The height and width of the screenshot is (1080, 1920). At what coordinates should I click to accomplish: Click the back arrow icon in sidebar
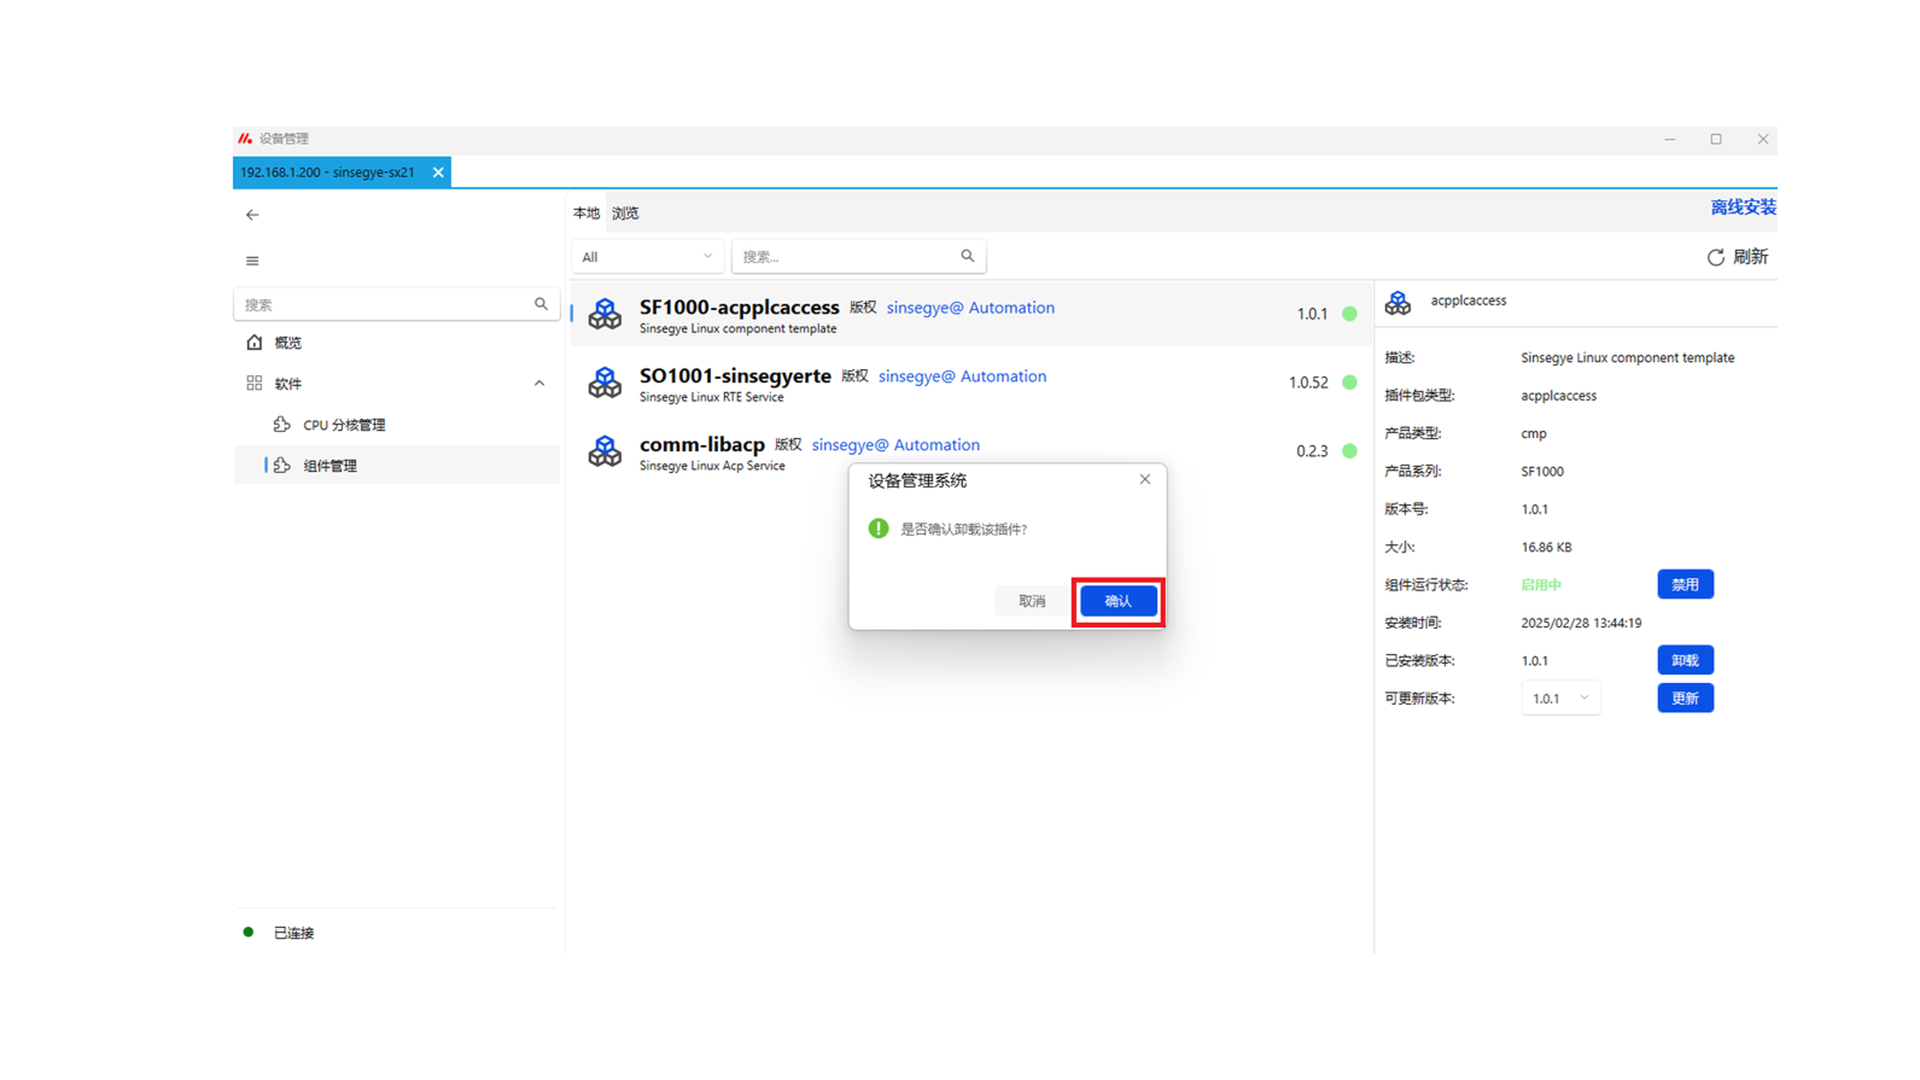pos(252,215)
